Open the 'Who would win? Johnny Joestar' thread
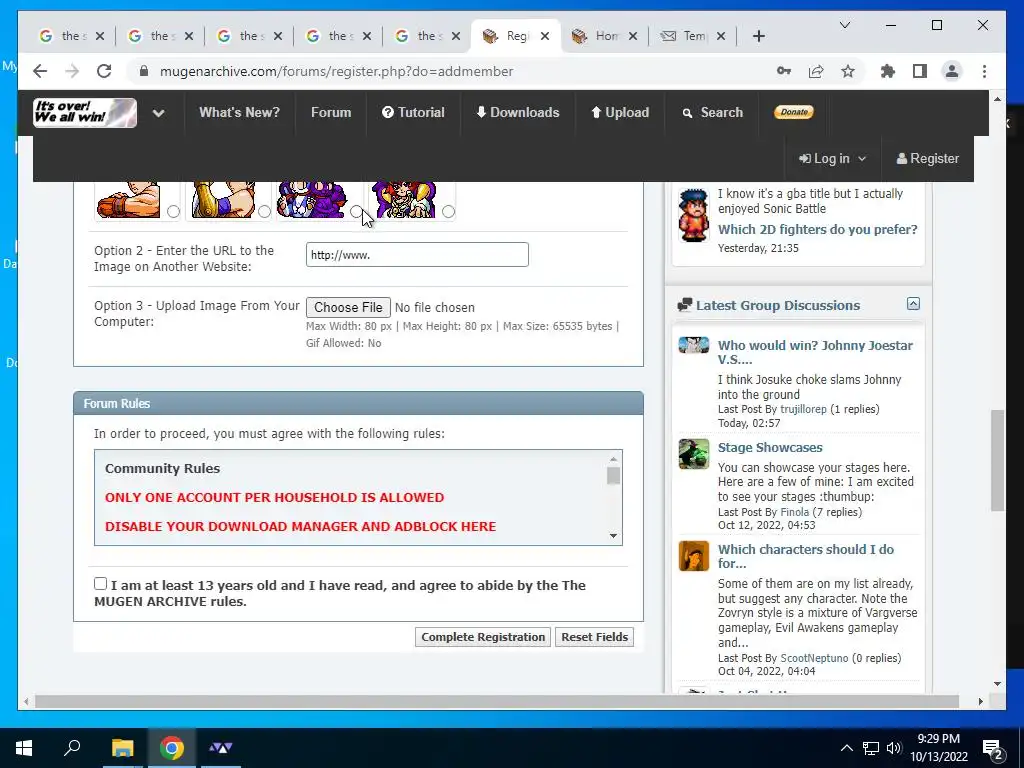 point(815,352)
